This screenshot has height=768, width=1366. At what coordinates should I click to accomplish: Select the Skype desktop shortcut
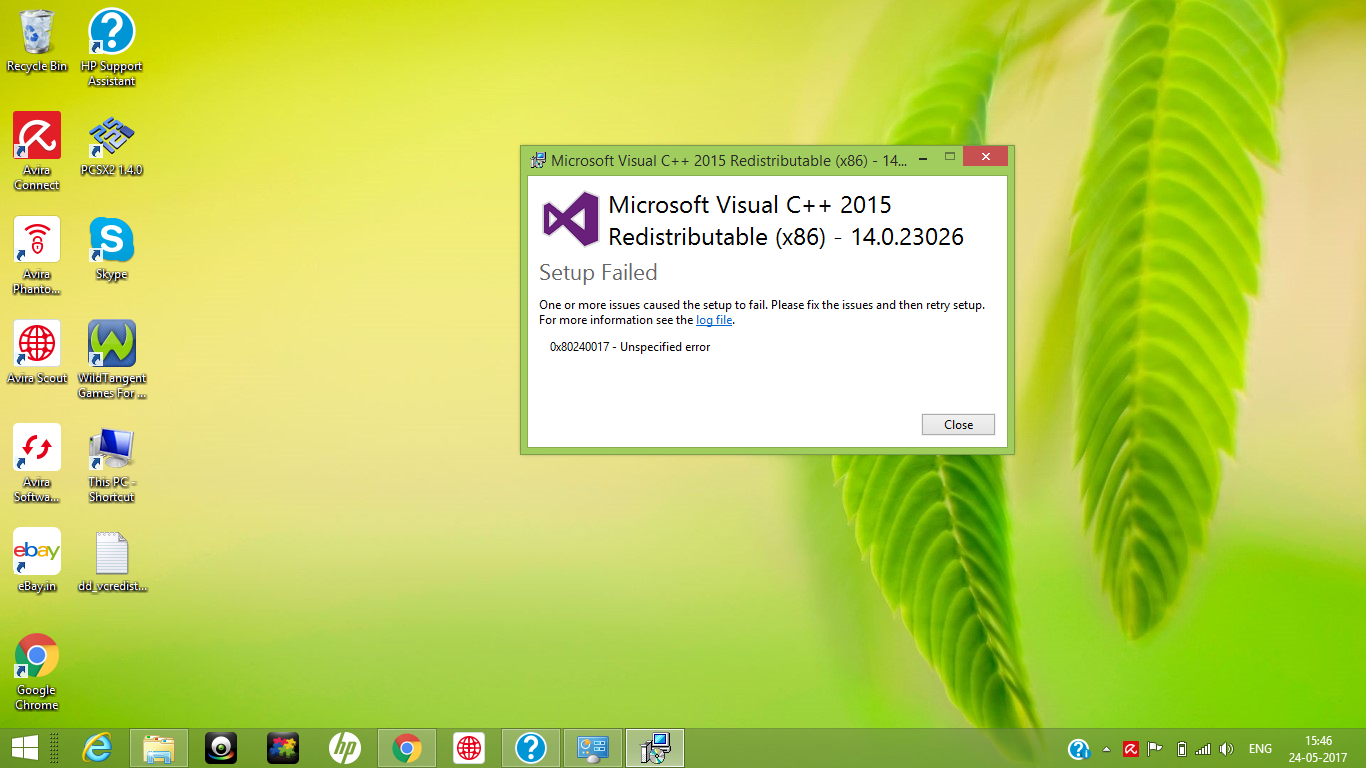[112, 248]
